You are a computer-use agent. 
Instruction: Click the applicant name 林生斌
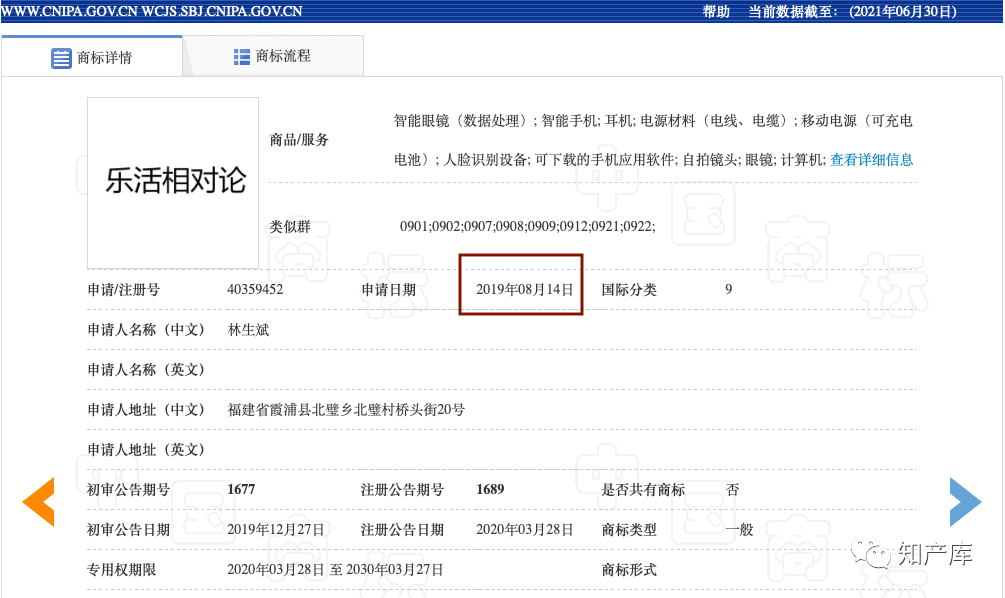(248, 330)
